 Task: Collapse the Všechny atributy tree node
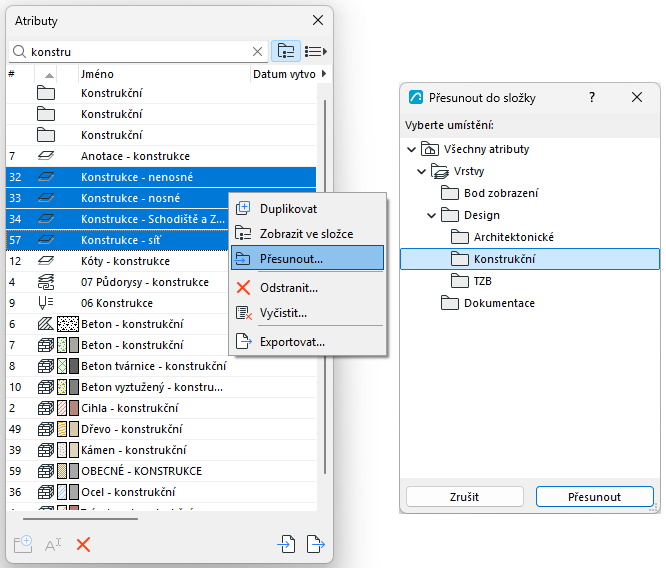pos(411,149)
